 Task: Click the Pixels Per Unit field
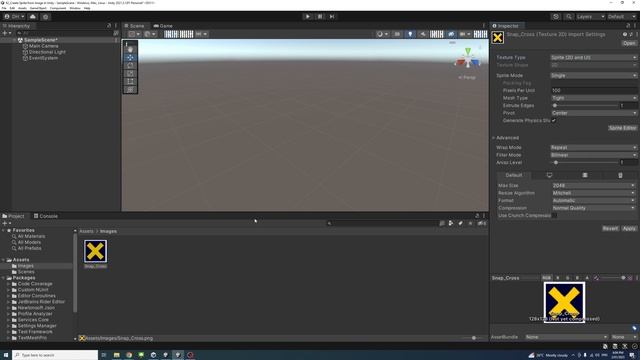pyautogui.click(x=593, y=91)
